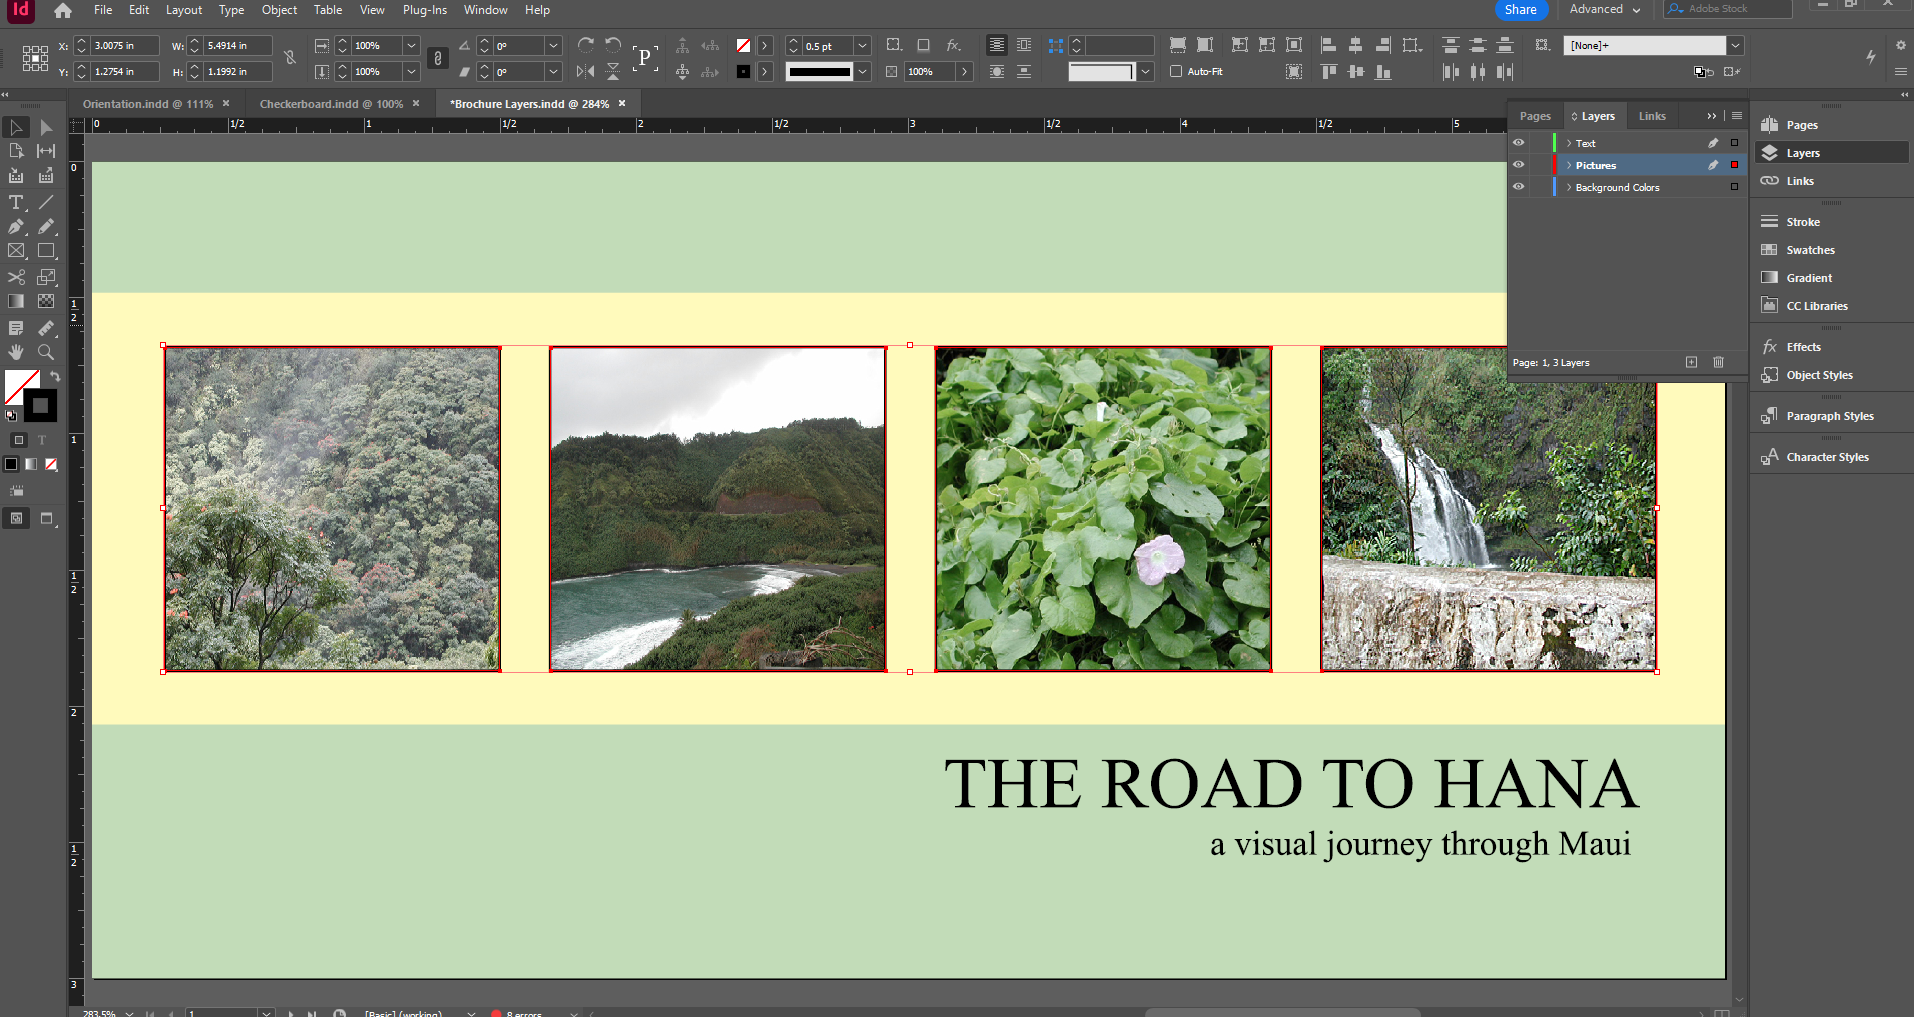Select the Pen tool in toolbox

point(16,227)
